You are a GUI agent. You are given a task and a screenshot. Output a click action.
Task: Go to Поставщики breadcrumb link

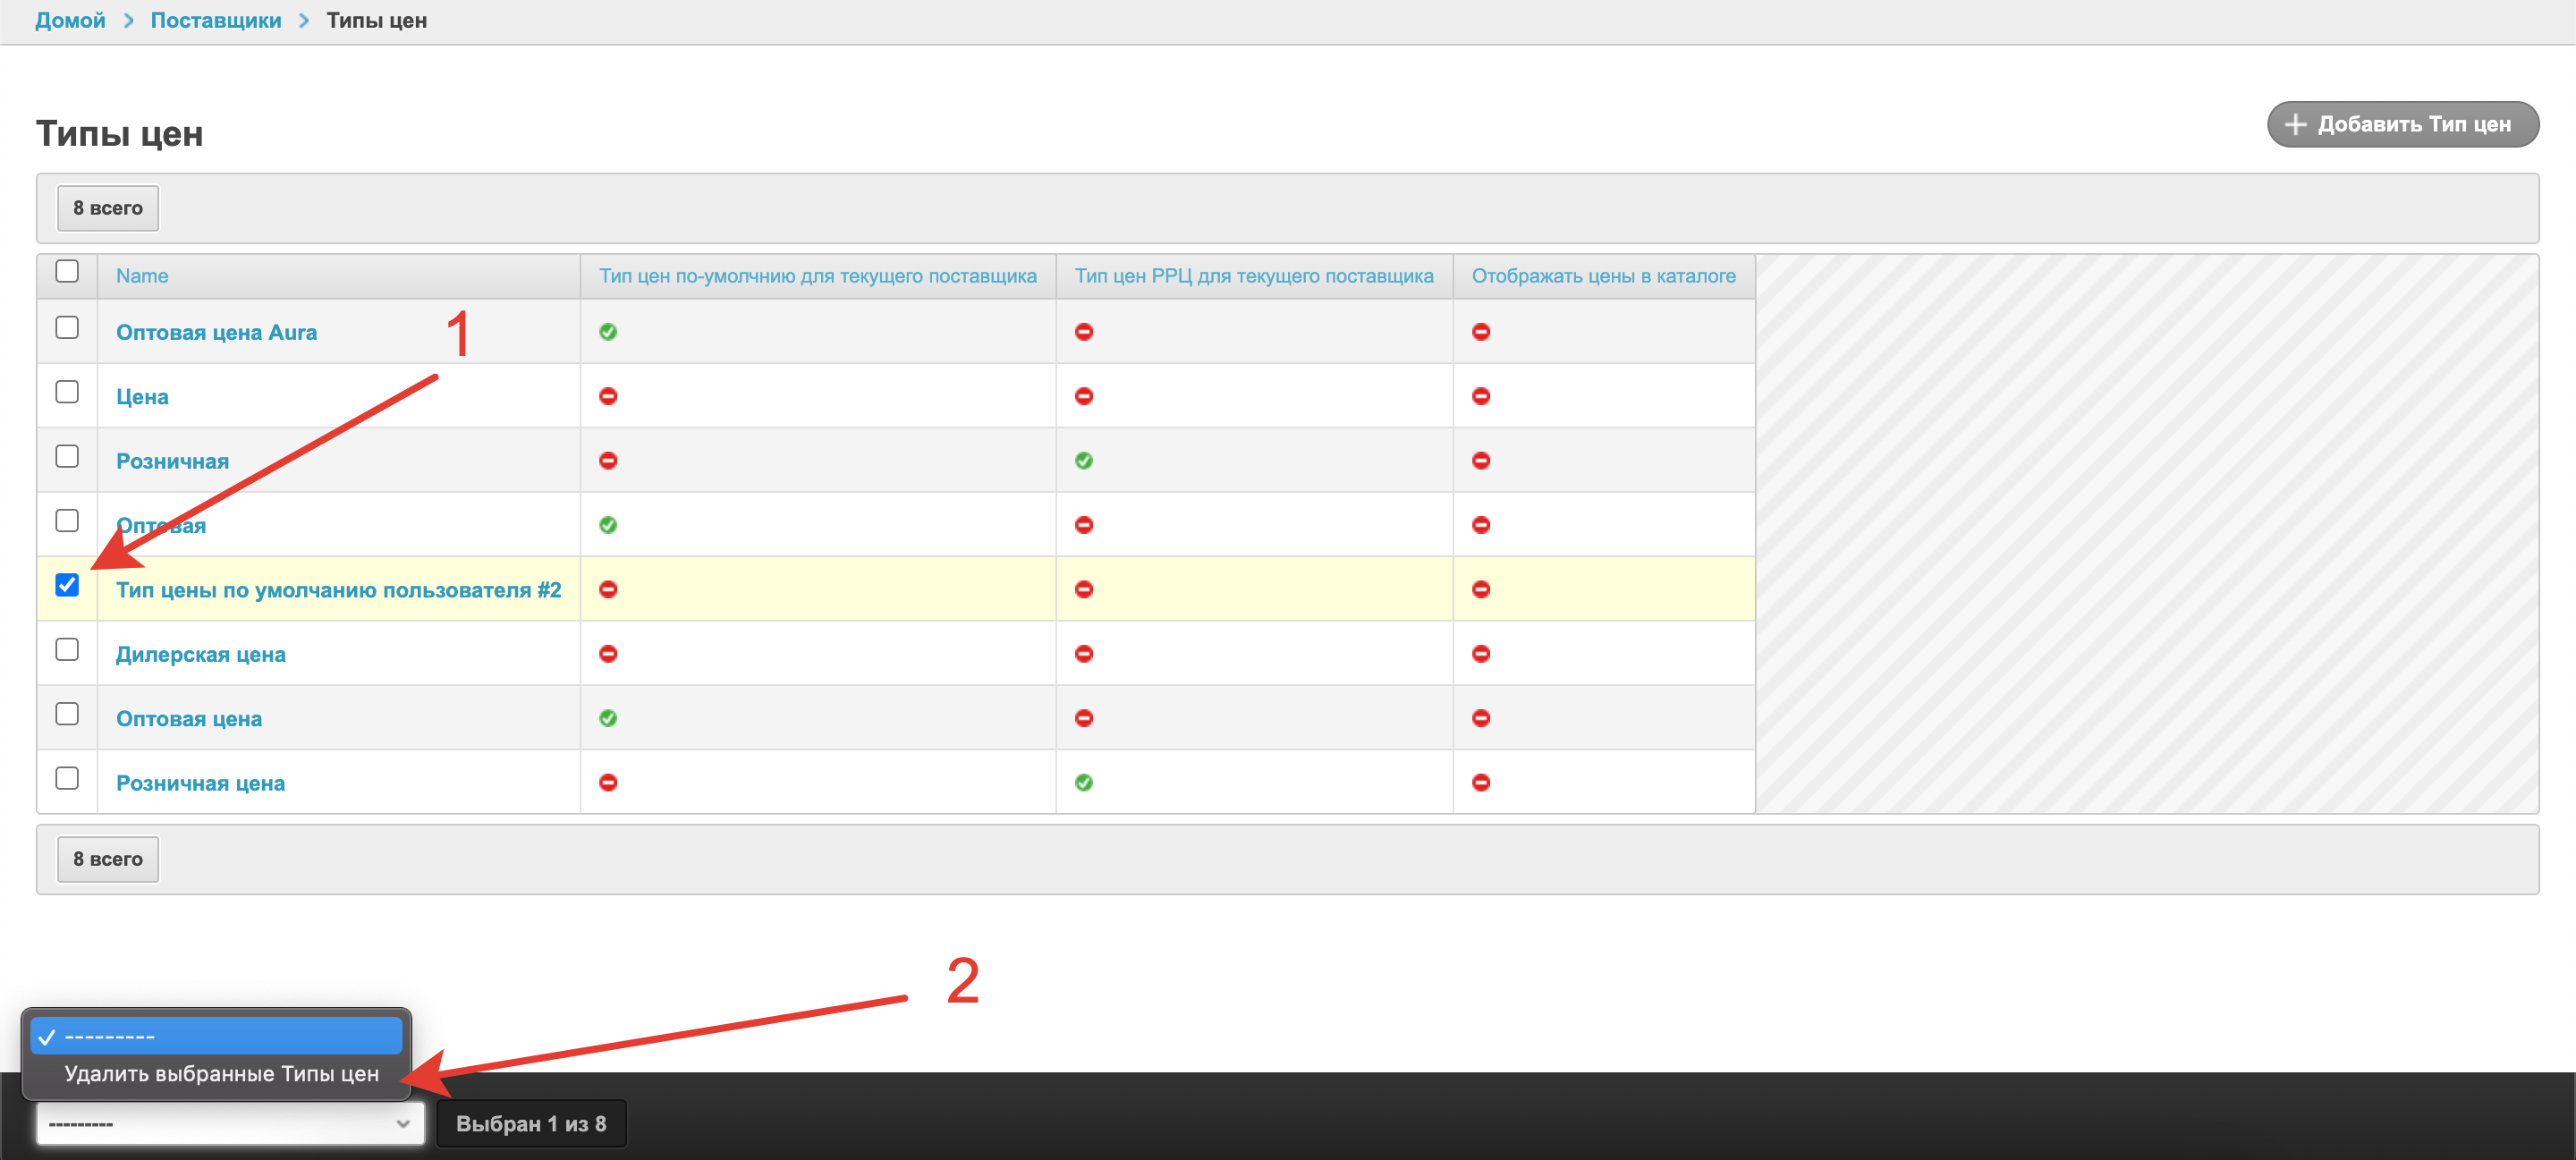pos(216,20)
